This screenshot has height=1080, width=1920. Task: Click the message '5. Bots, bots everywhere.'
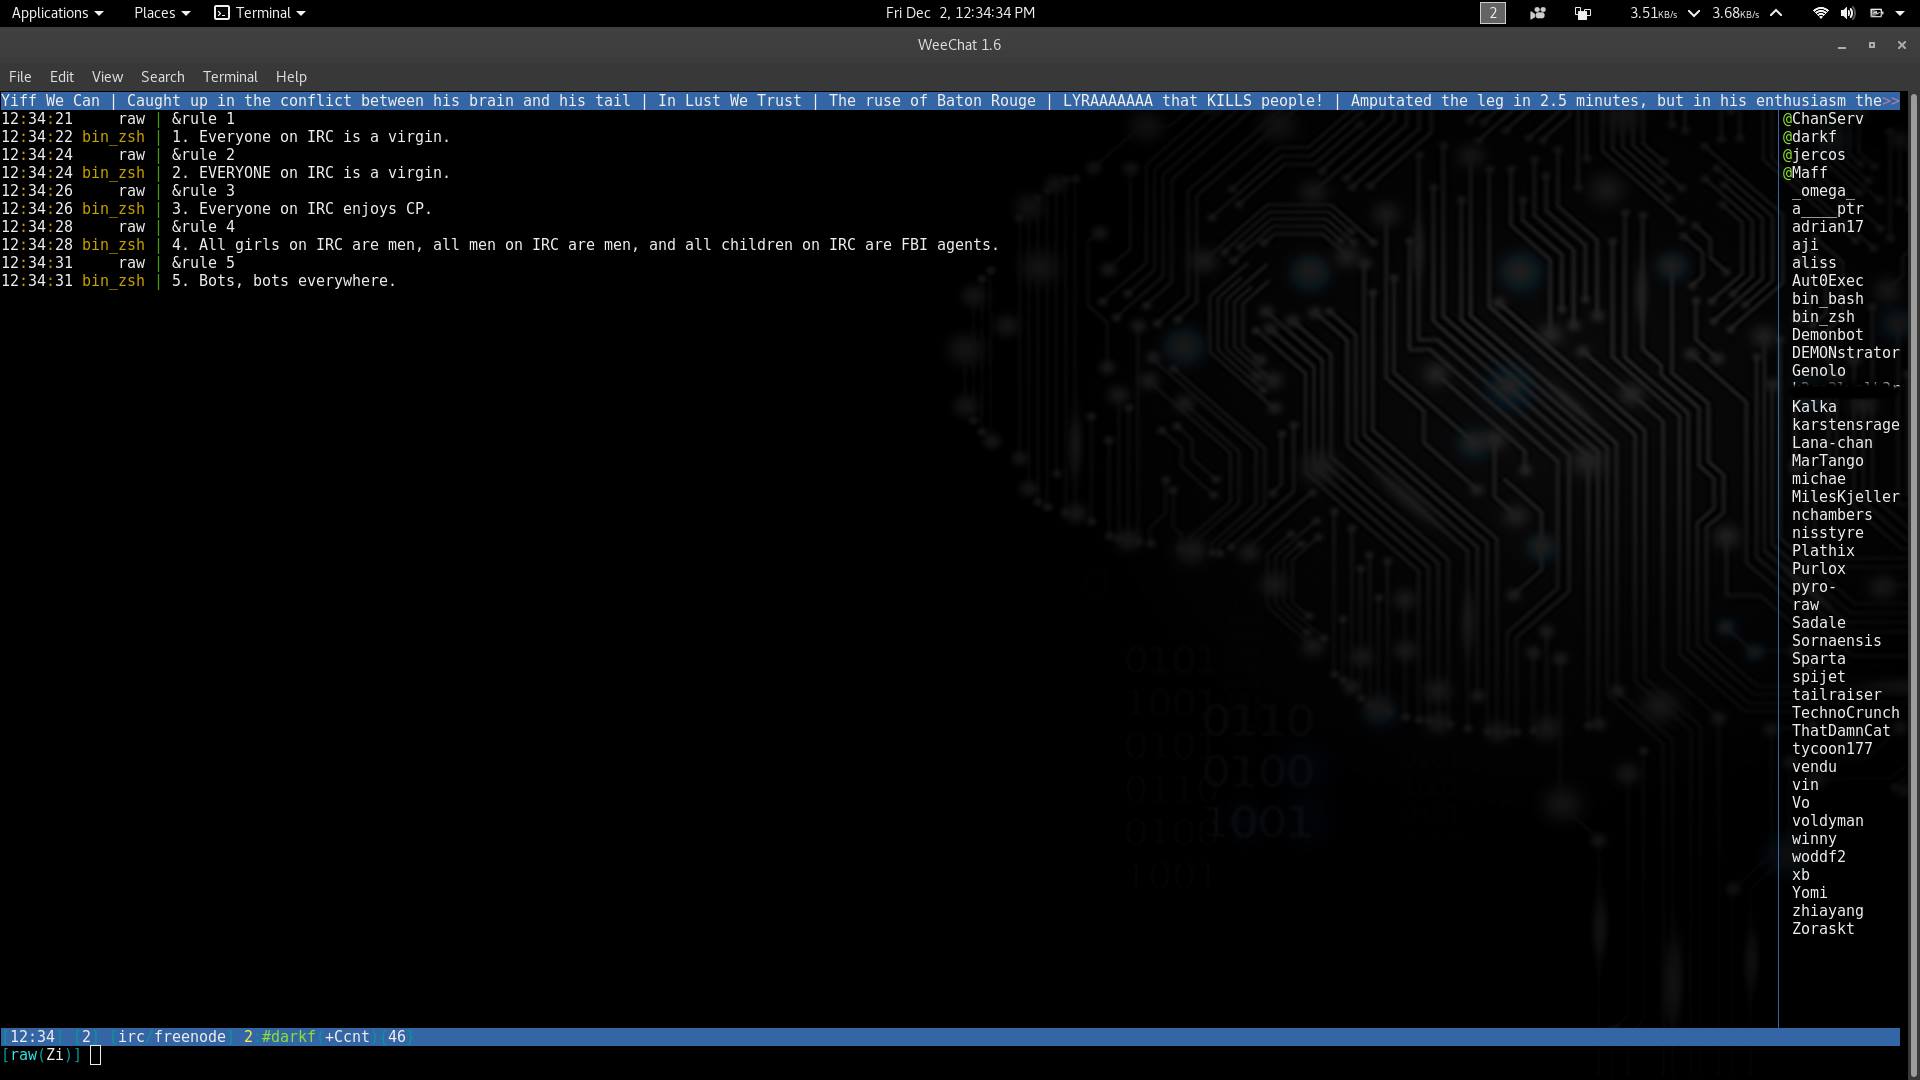coord(284,281)
